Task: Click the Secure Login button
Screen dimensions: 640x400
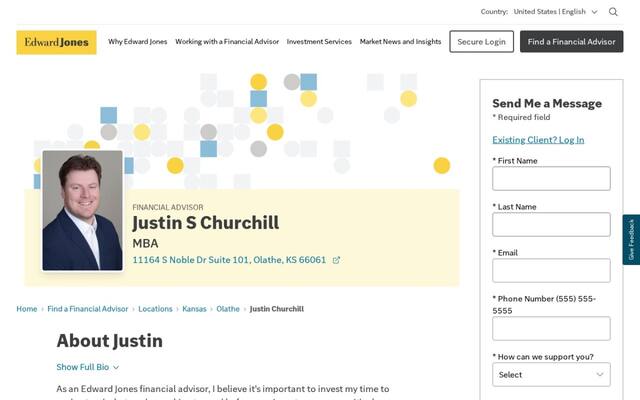Action: pos(482,42)
